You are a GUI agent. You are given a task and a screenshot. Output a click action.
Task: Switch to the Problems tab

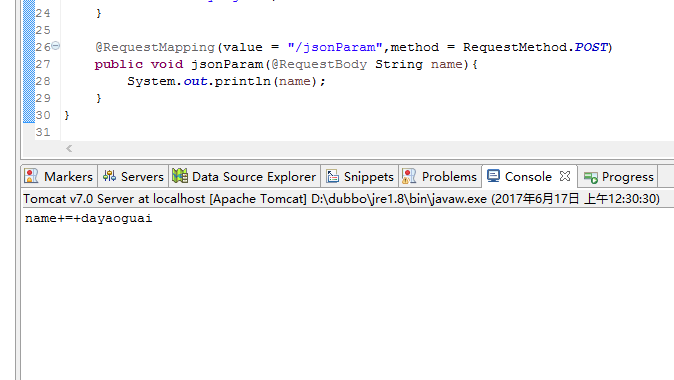[440, 176]
